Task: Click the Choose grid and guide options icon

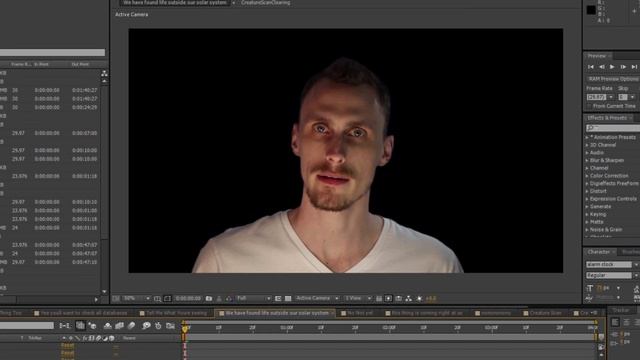Action: point(158,299)
